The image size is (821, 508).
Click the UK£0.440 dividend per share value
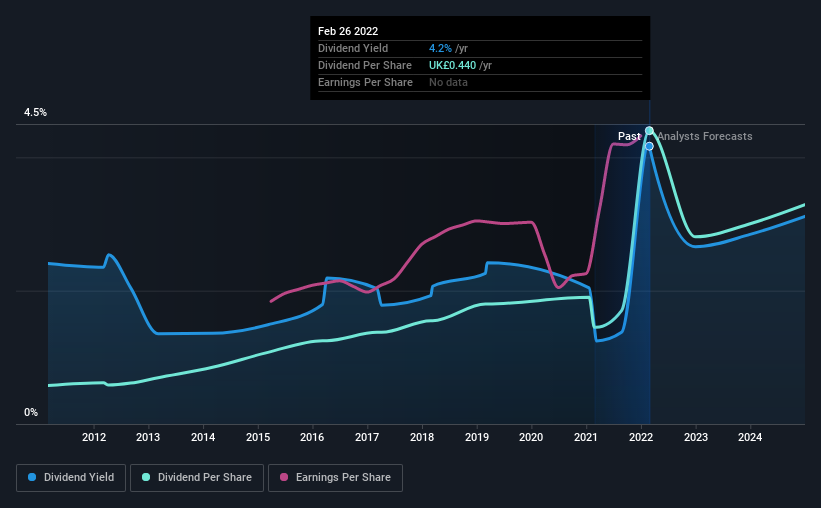pos(452,65)
